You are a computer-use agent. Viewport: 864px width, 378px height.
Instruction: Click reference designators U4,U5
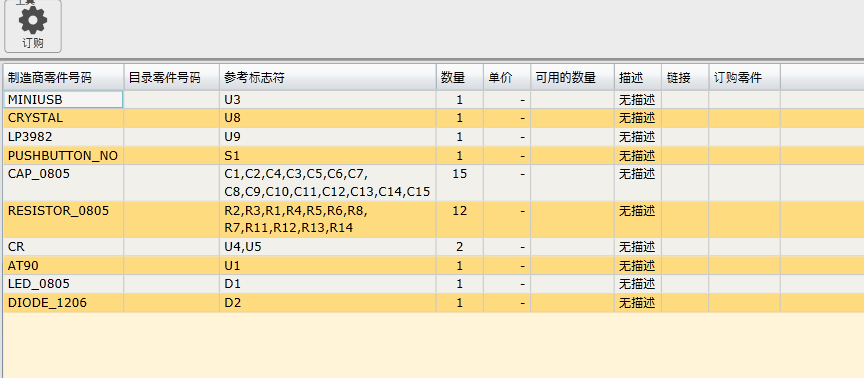(x=243, y=247)
